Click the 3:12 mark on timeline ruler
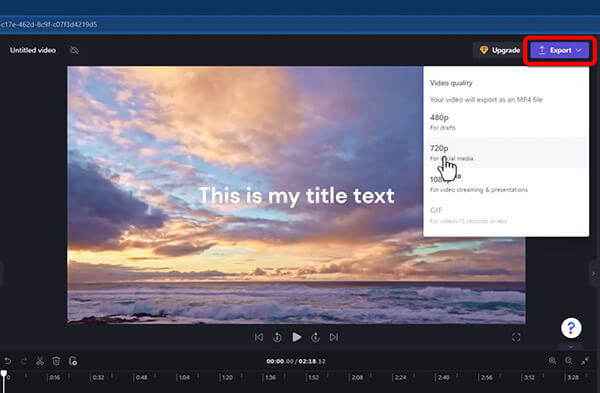This screenshot has height=393, width=600. [x=530, y=377]
